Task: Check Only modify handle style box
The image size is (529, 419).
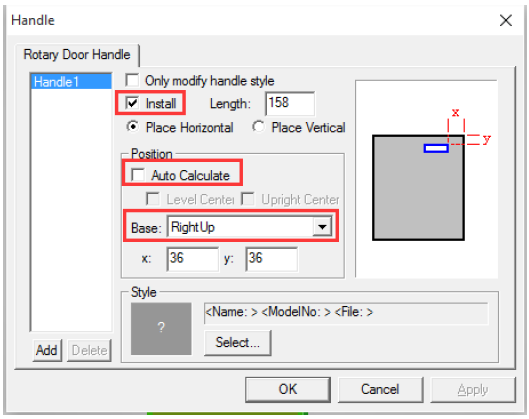Action: tap(132, 81)
